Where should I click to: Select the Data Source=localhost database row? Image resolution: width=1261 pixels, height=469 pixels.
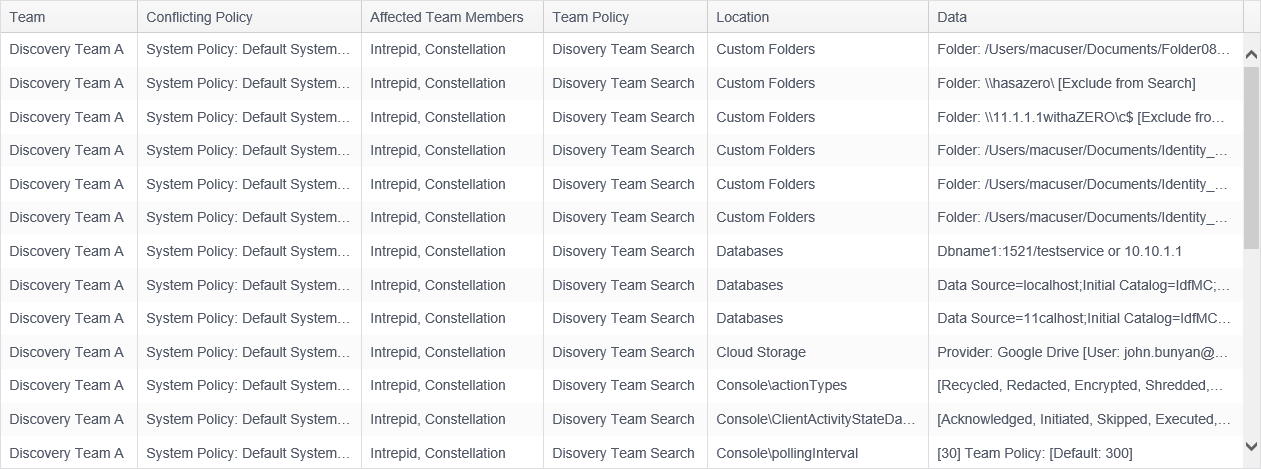point(1083,285)
